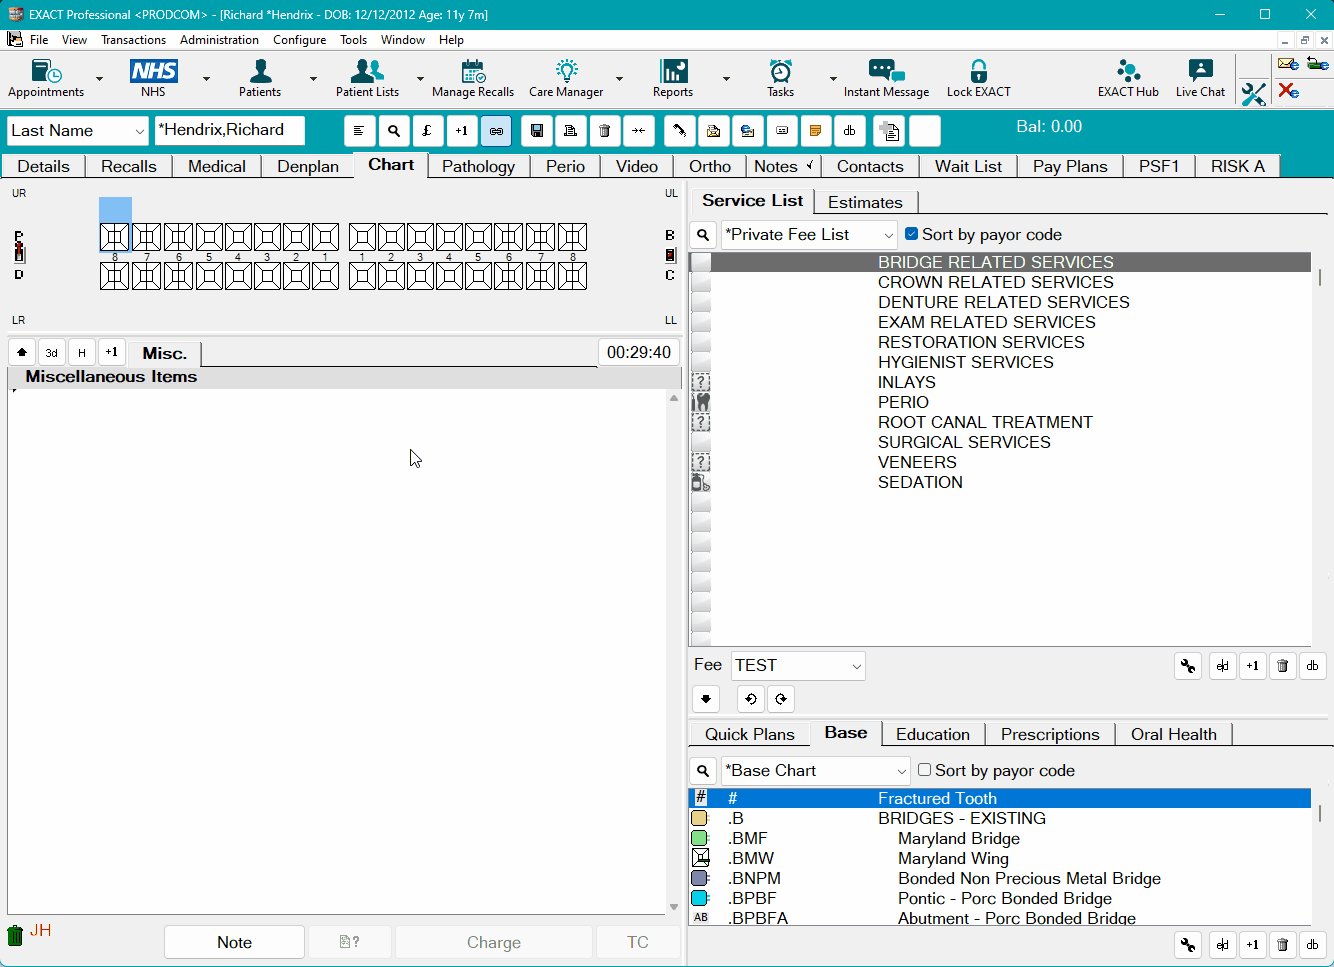Click the Service List trash can icon
The width and height of the screenshot is (1334, 967).
tap(1283, 666)
